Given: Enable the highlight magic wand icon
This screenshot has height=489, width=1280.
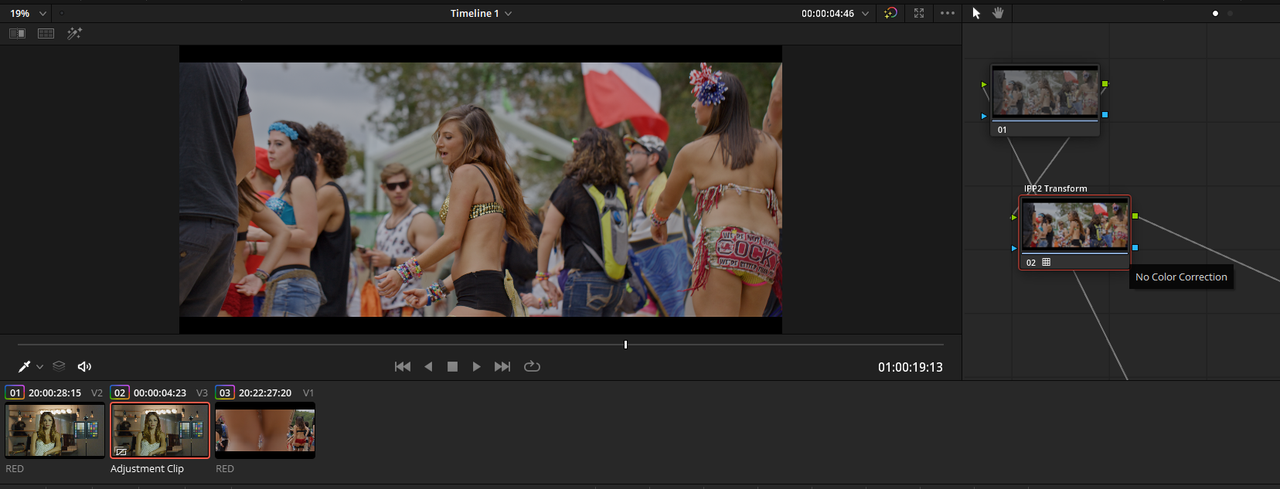Looking at the screenshot, I should (74, 33).
